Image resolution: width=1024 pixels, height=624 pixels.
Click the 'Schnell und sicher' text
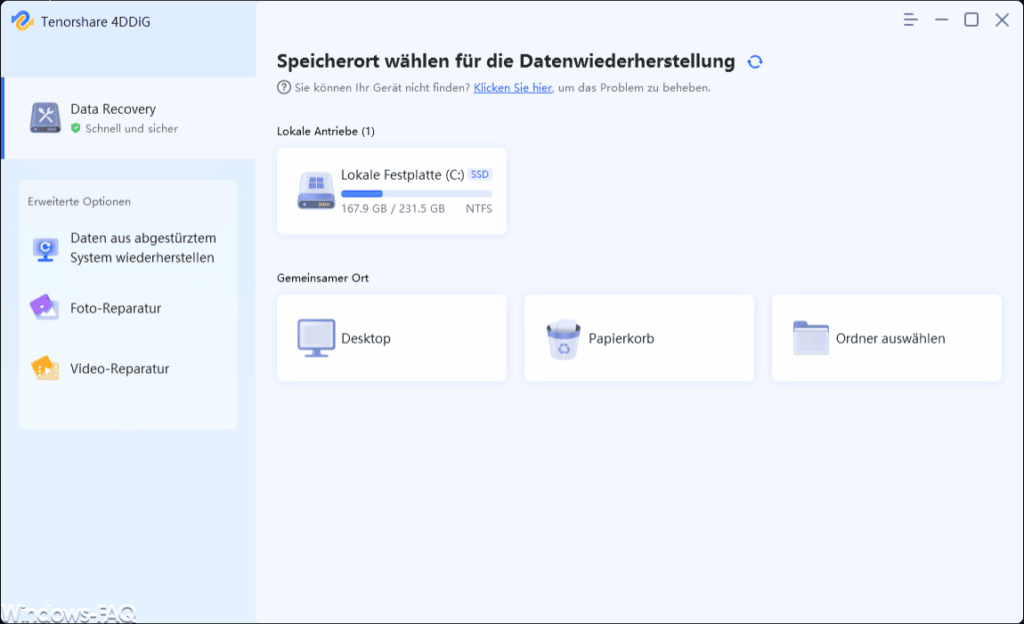[132, 129]
